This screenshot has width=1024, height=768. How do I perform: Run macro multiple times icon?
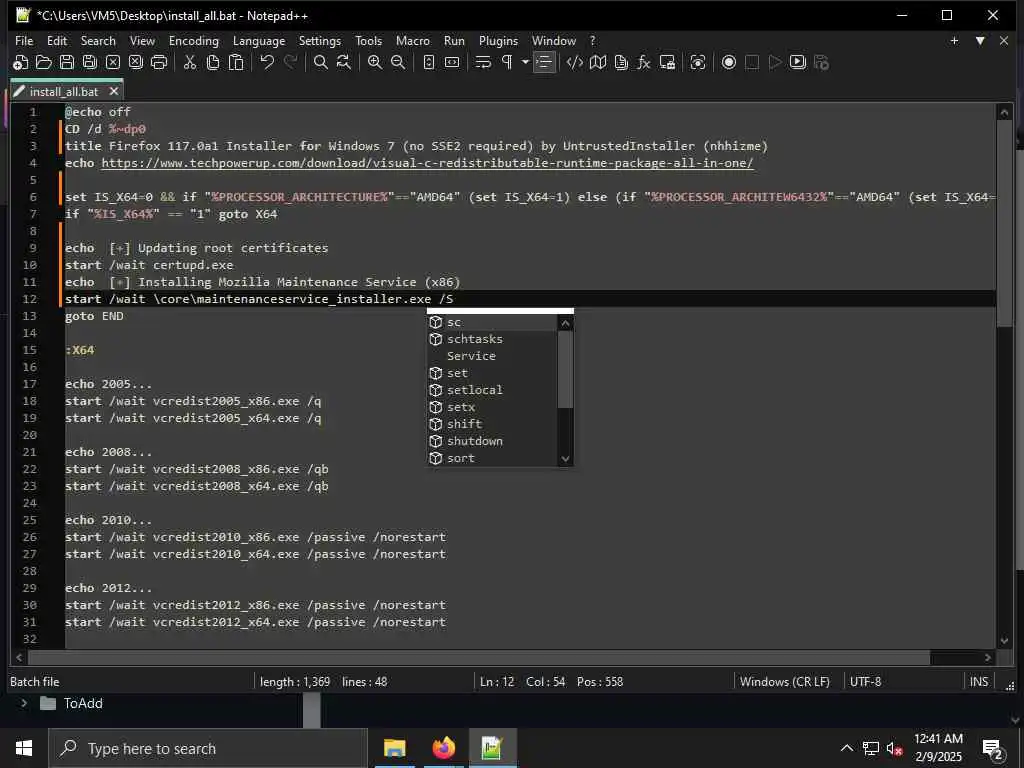(x=798, y=63)
